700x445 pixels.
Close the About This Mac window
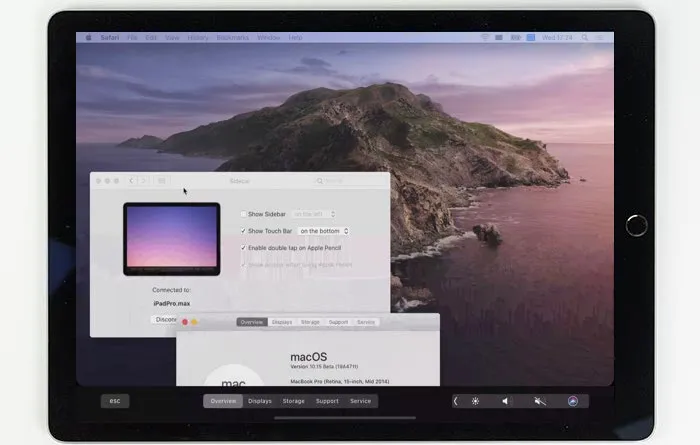(185, 322)
